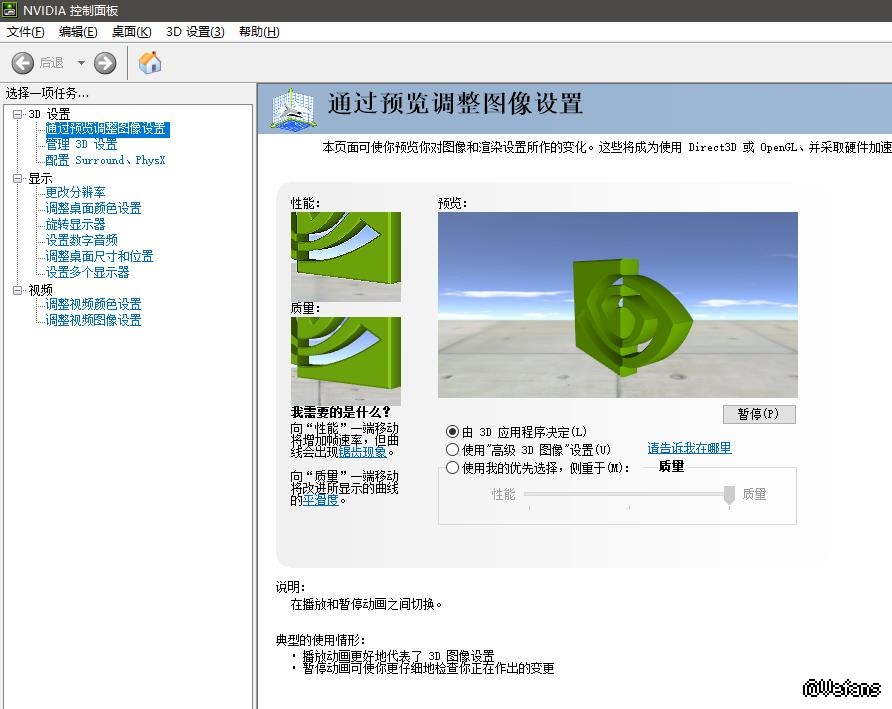Click the 选择一项任务... panel header
The height and width of the screenshot is (709, 892).
pyautogui.click(x=47, y=93)
